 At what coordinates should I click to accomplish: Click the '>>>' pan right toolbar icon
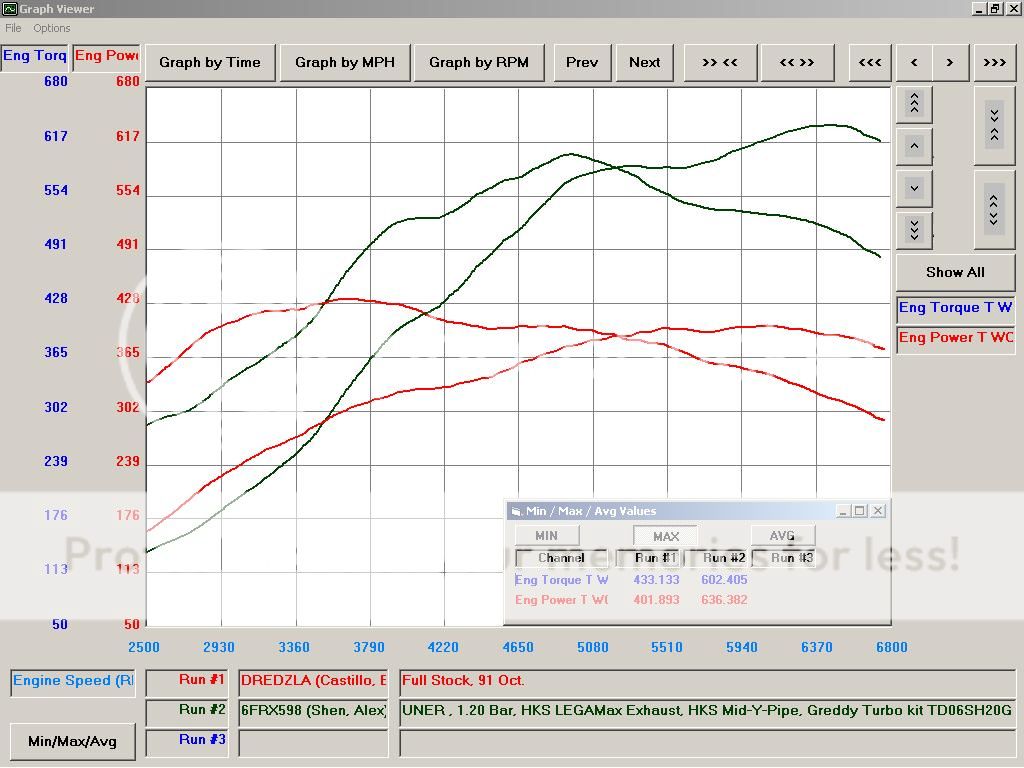tap(995, 62)
